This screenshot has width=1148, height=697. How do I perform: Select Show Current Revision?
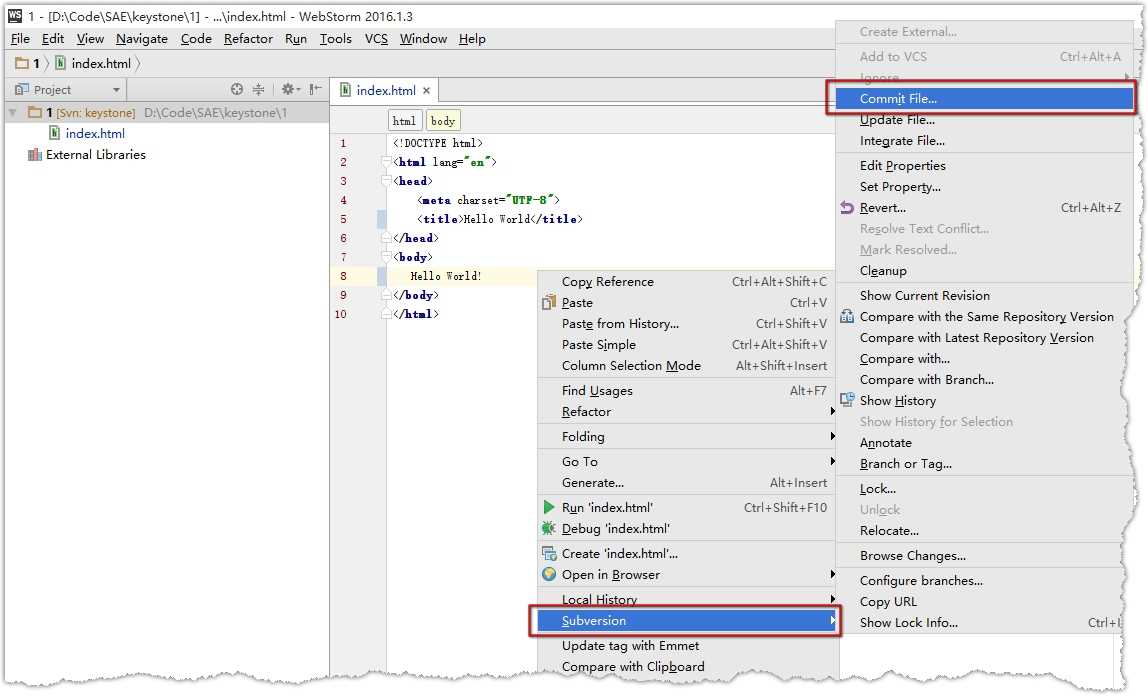click(984, 296)
